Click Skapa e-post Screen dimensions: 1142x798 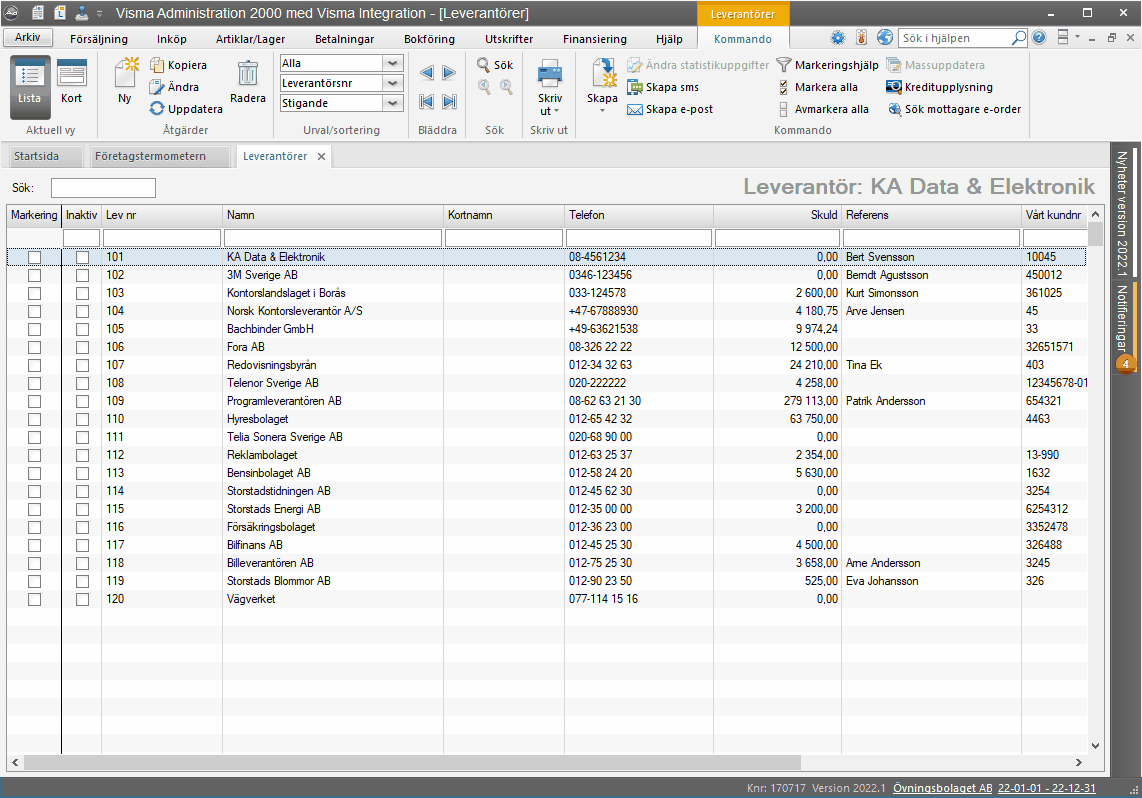click(670, 108)
